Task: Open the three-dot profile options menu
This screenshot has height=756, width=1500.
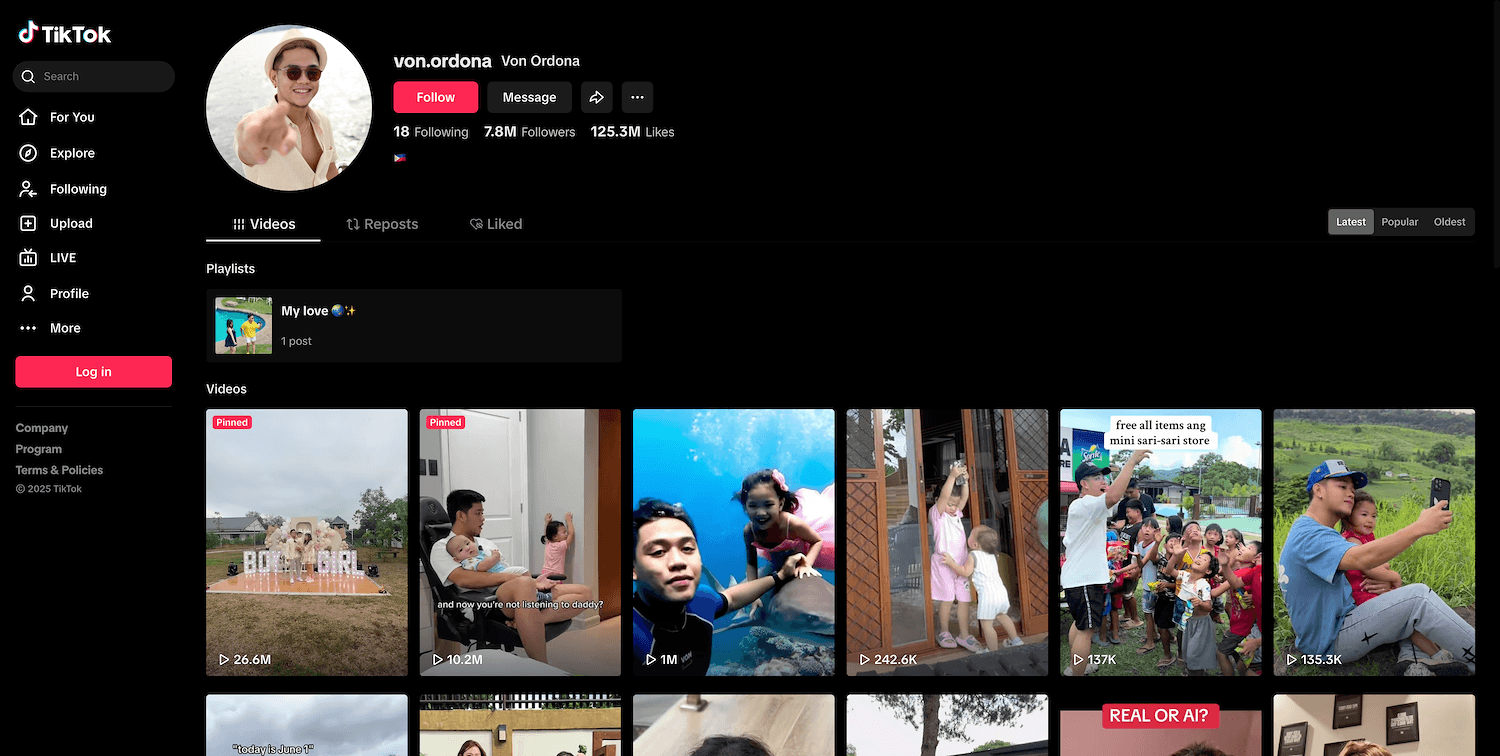Action: click(x=637, y=97)
